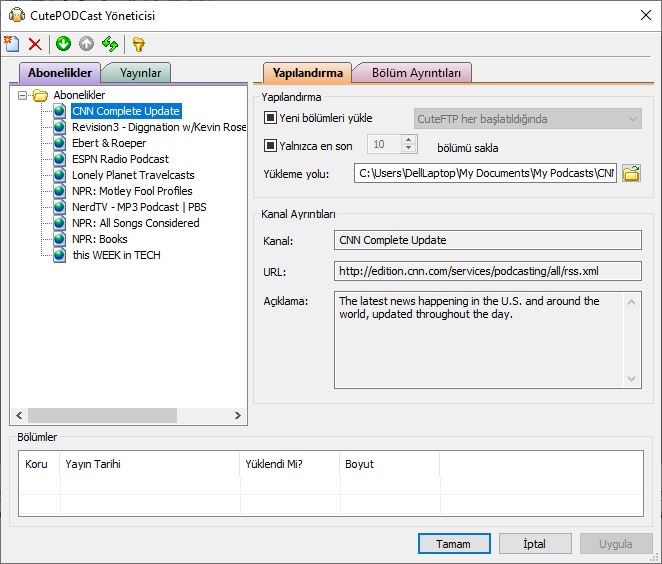Select the NPR: Motley Fool Profiles subscription
This screenshot has height=564, width=662.
coord(132,191)
